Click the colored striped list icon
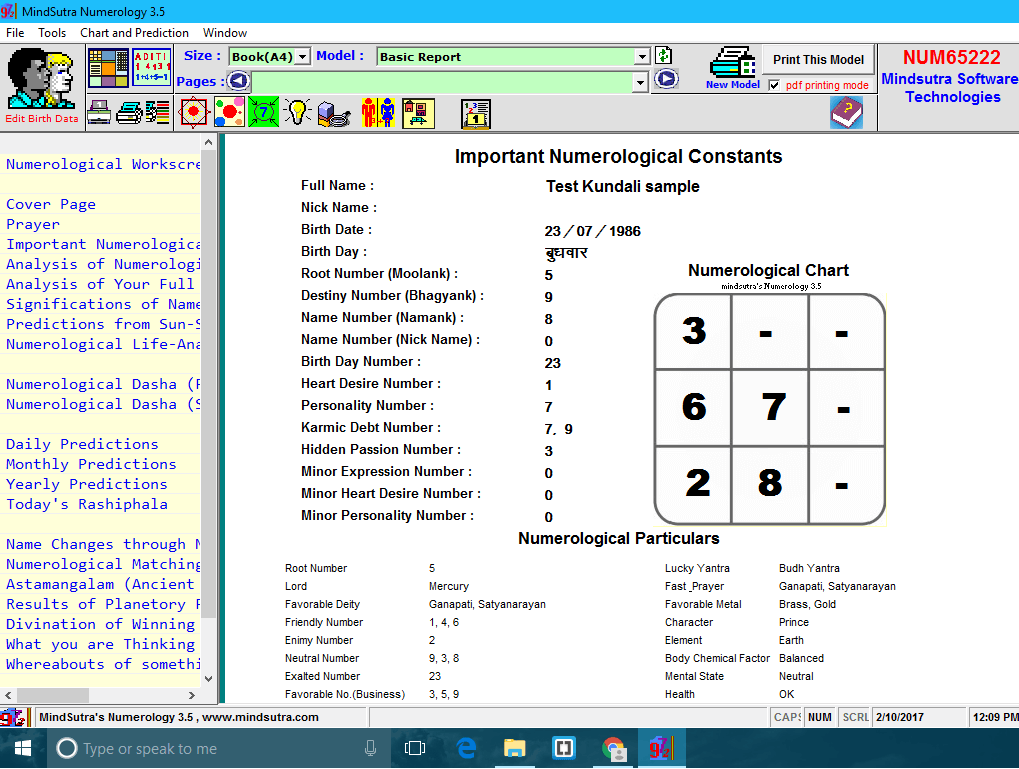Viewport: 1019px width, 769px height. (x=157, y=112)
